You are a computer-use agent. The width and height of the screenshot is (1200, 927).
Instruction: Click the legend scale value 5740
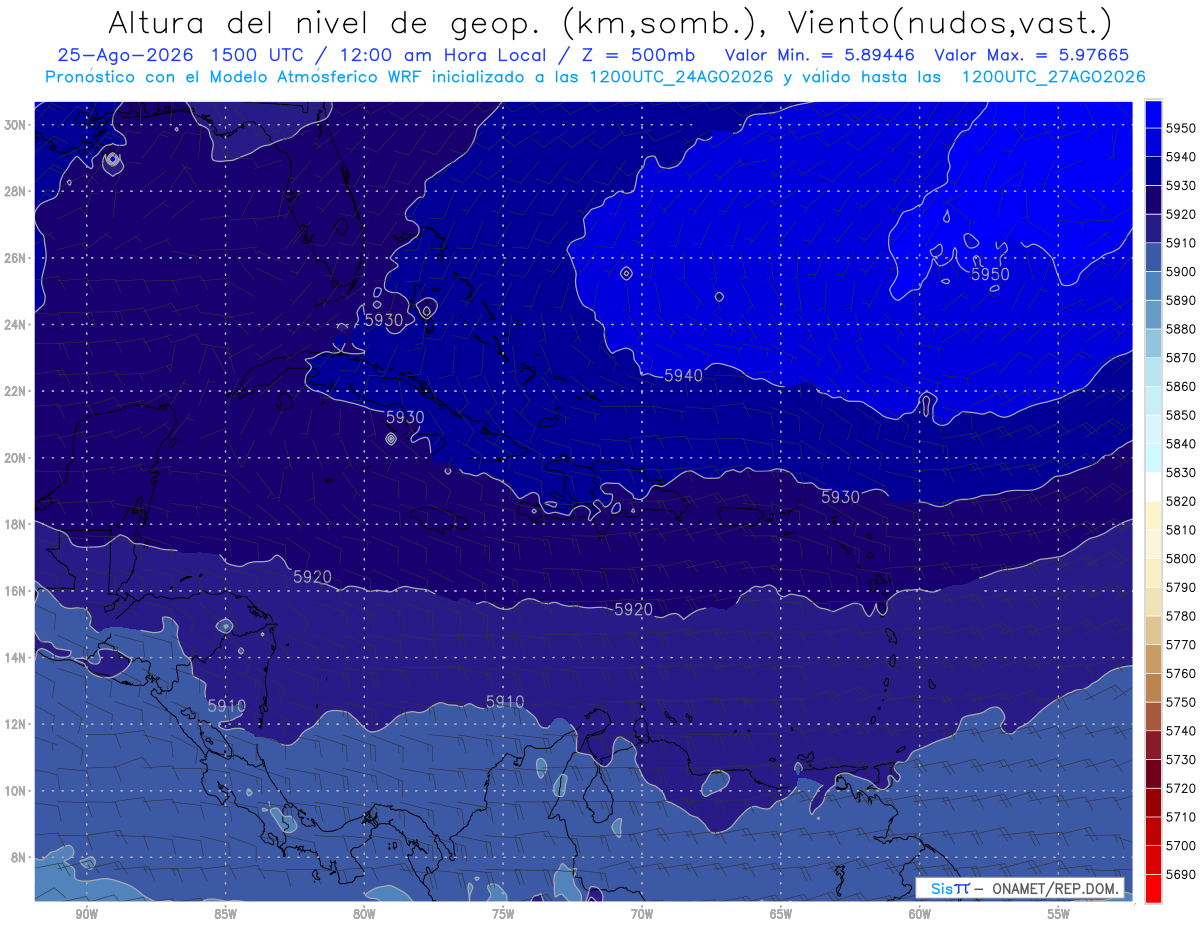[1181, 731]
